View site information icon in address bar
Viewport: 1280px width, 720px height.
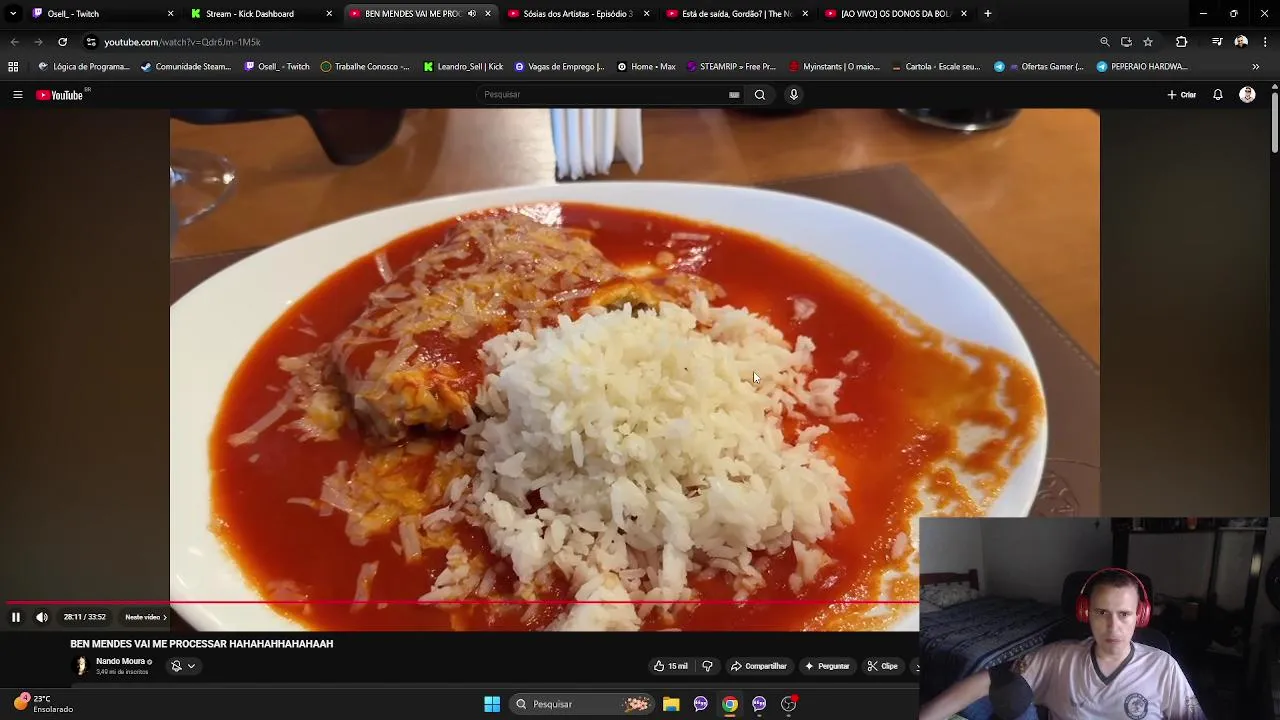[91, 42]
